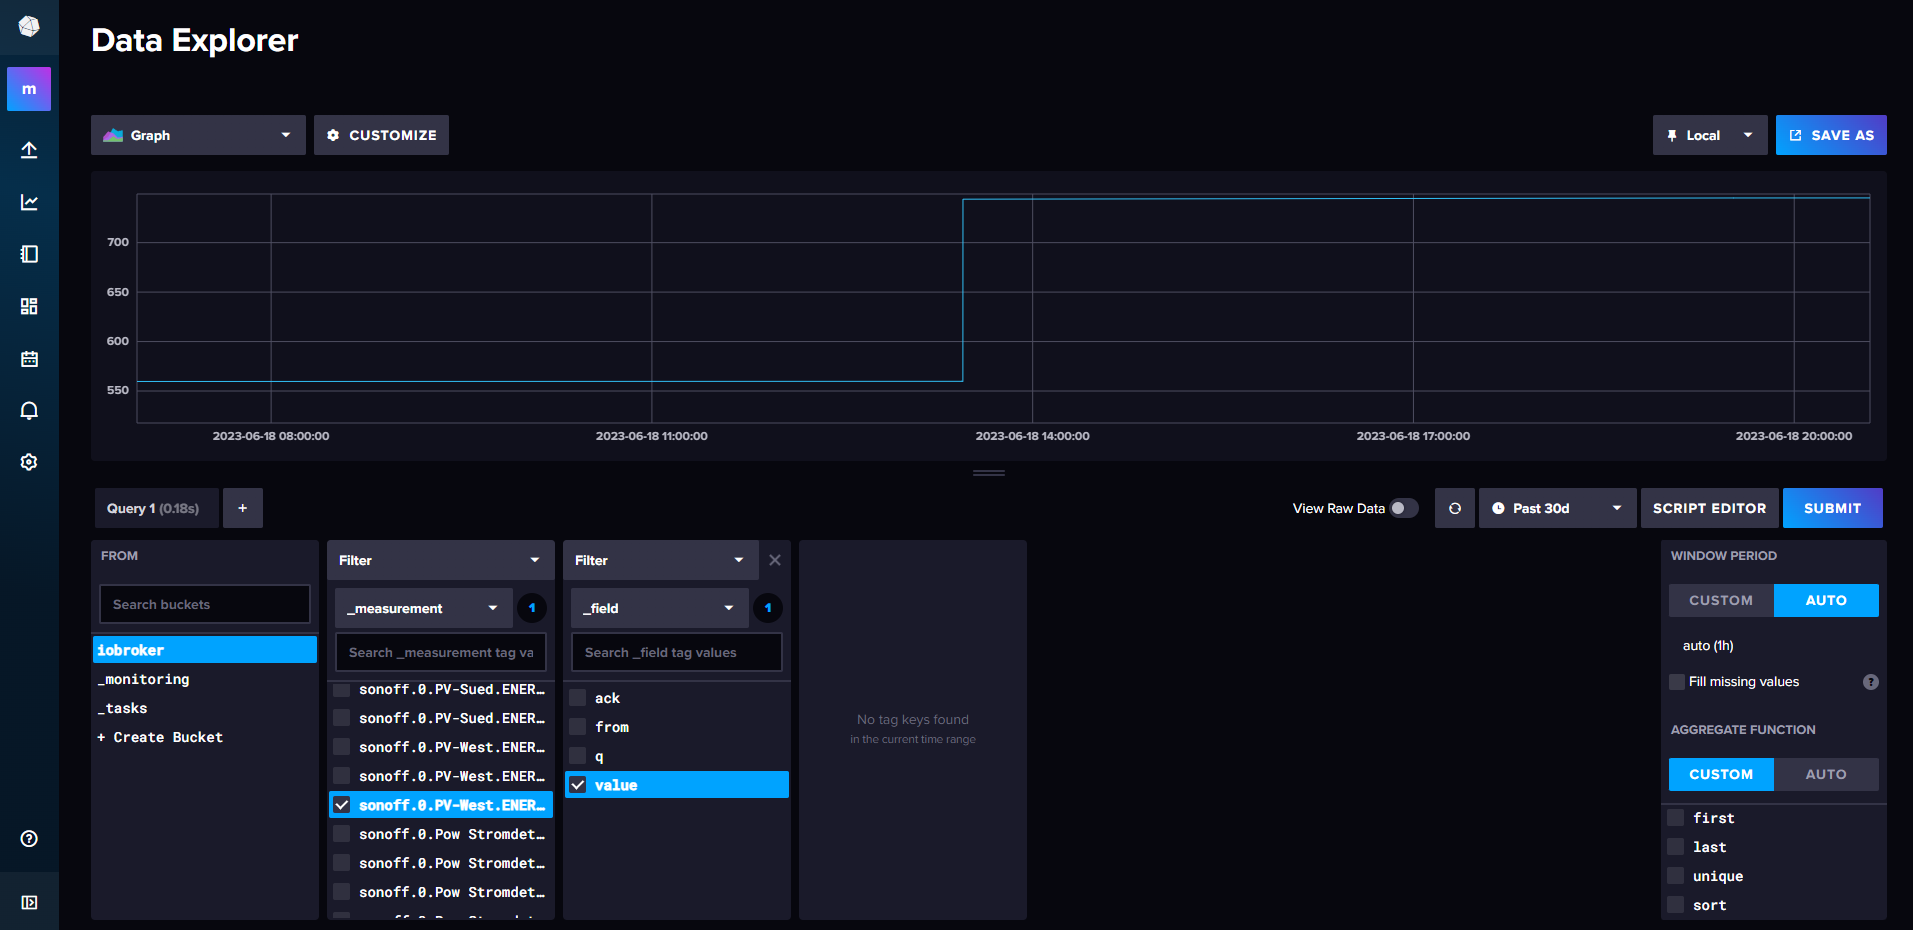Viewport: 1913px width, 930px height.
Task: Click the _measurement selection count badge
Action: coord(532,608)
